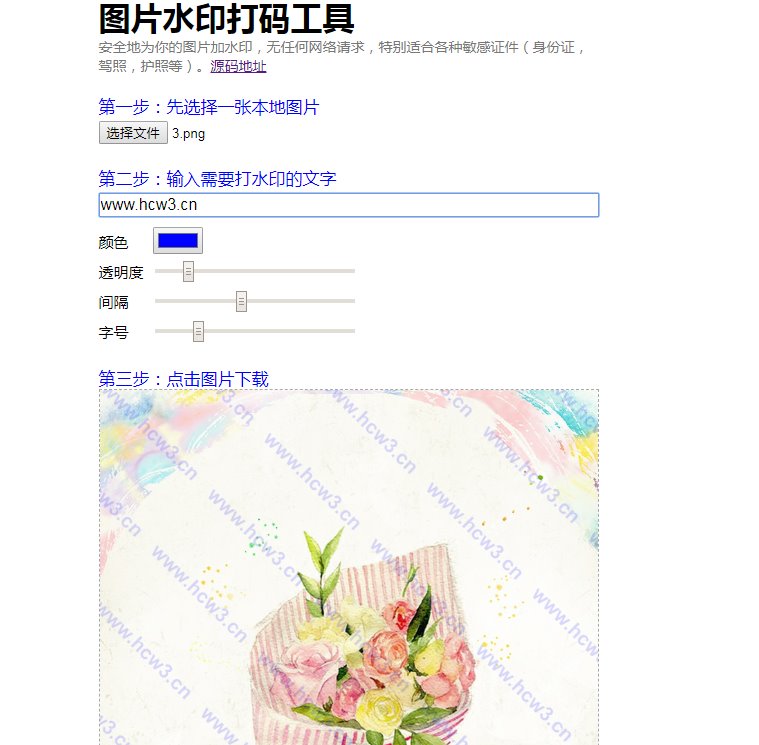This screenshot has width=759, height=745.
Task: Select the 第一步 step heading text
Action: 209,107
